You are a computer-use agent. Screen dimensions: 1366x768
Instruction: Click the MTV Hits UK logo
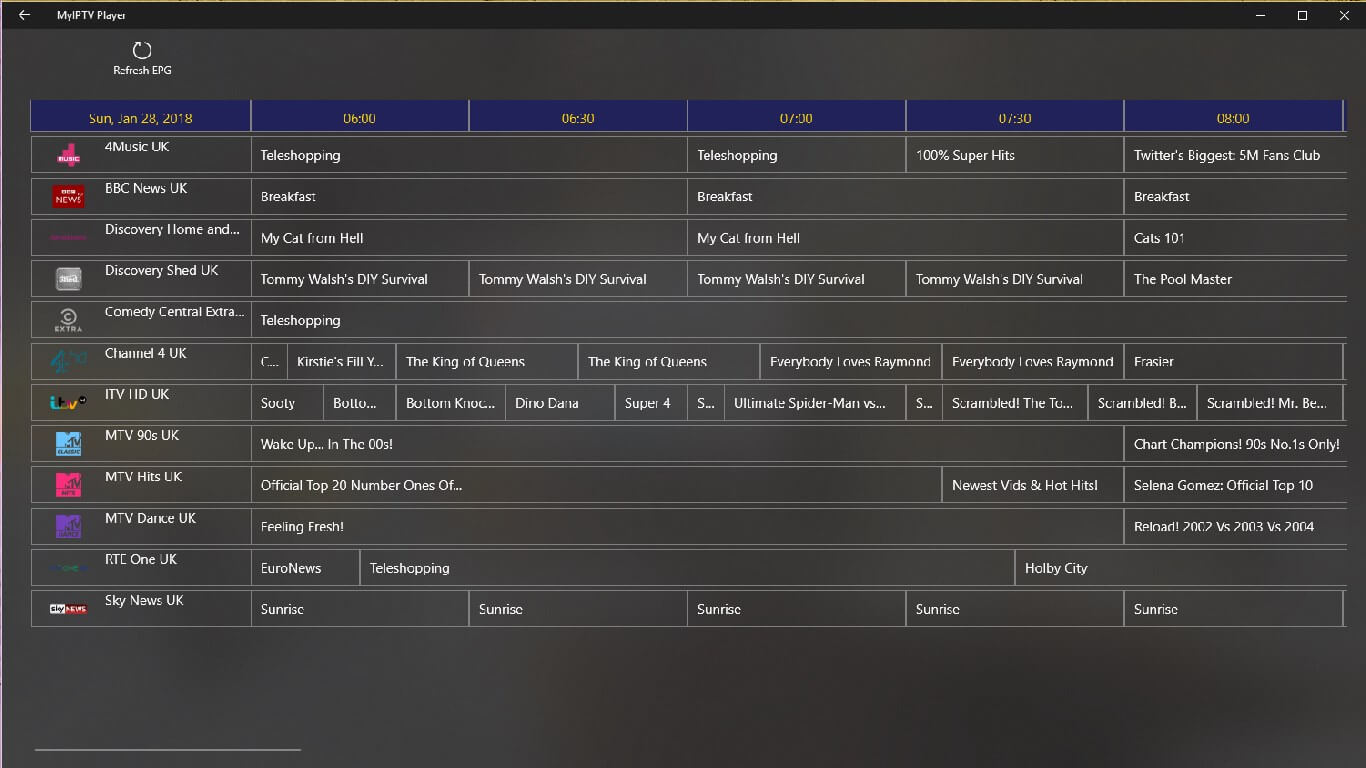click(66, 485)
